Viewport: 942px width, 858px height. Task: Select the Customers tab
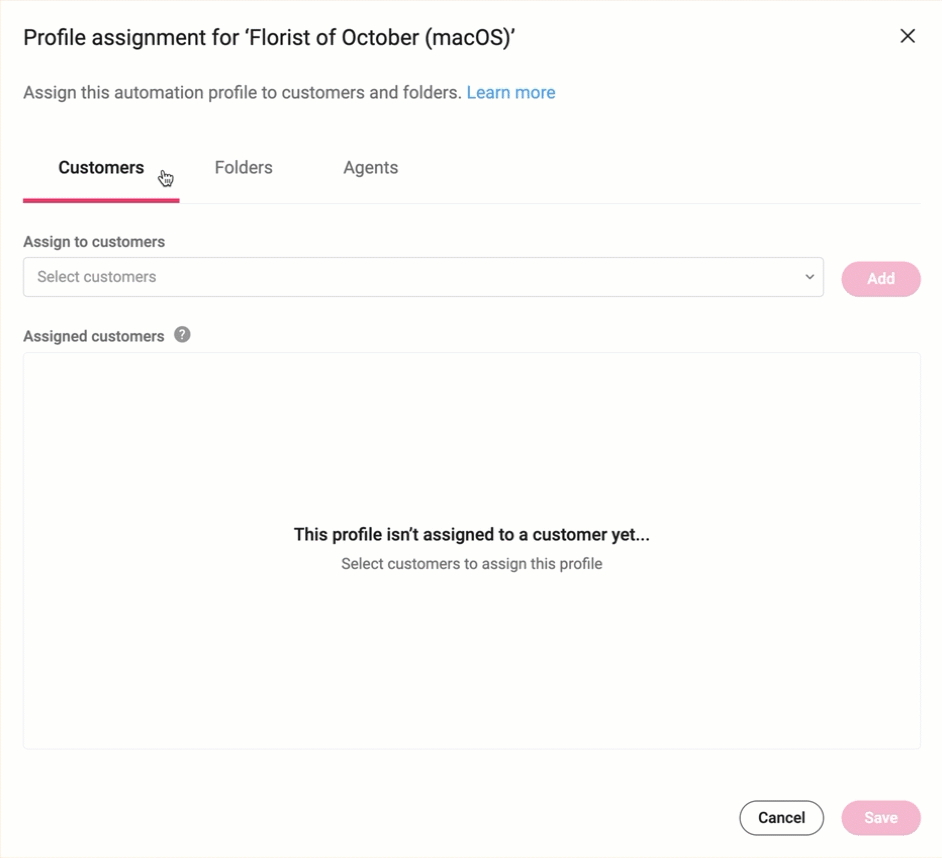pos(100,167)
